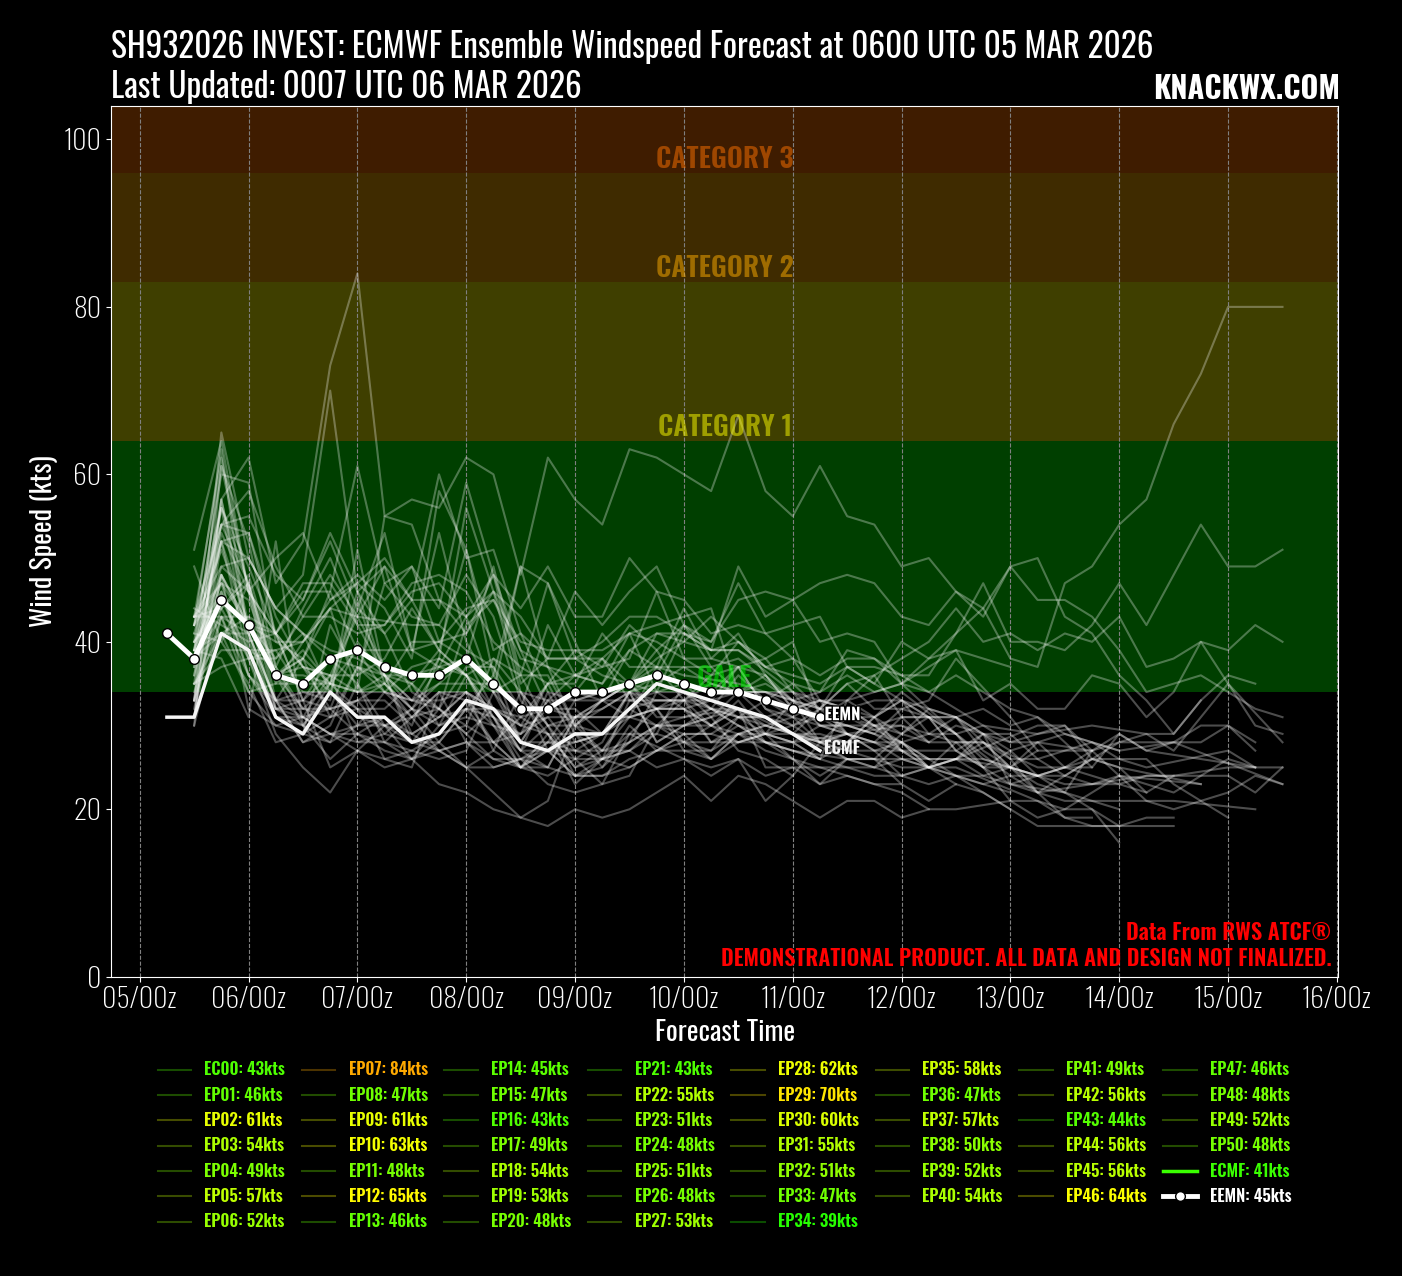The width and height of the screenshot is (1402, 1276).
Task: Click the KNACKWX.COM watermark link
Action: [1245, 88]
